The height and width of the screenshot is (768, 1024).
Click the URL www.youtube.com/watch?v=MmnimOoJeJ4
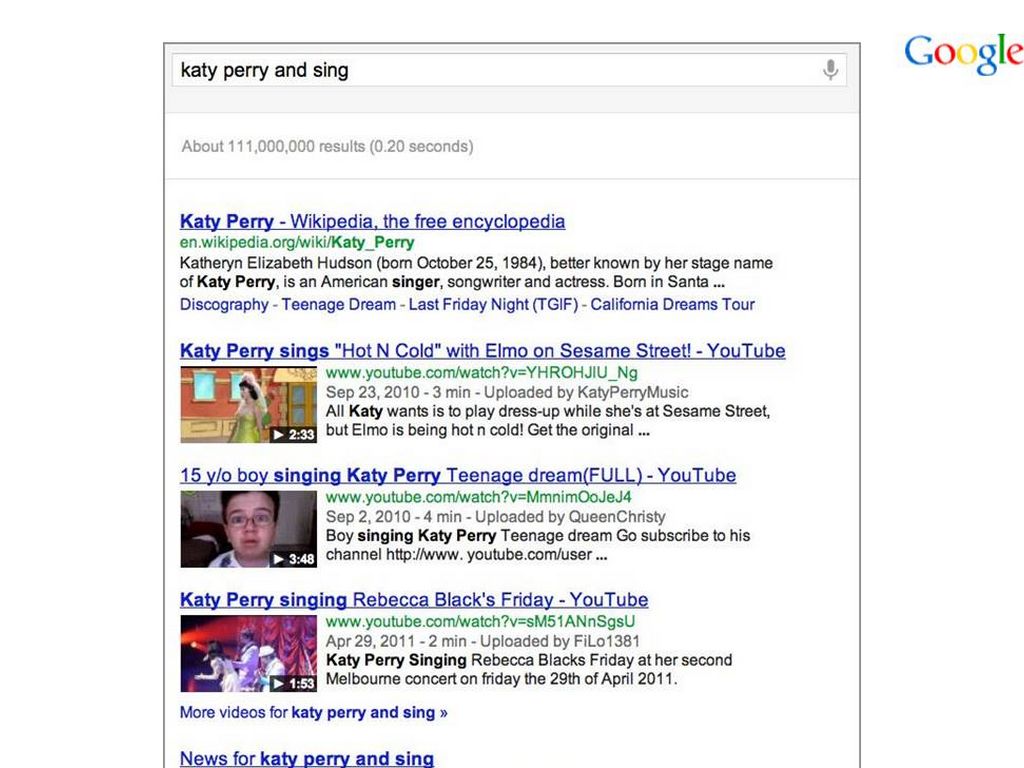tap(479, 497)
